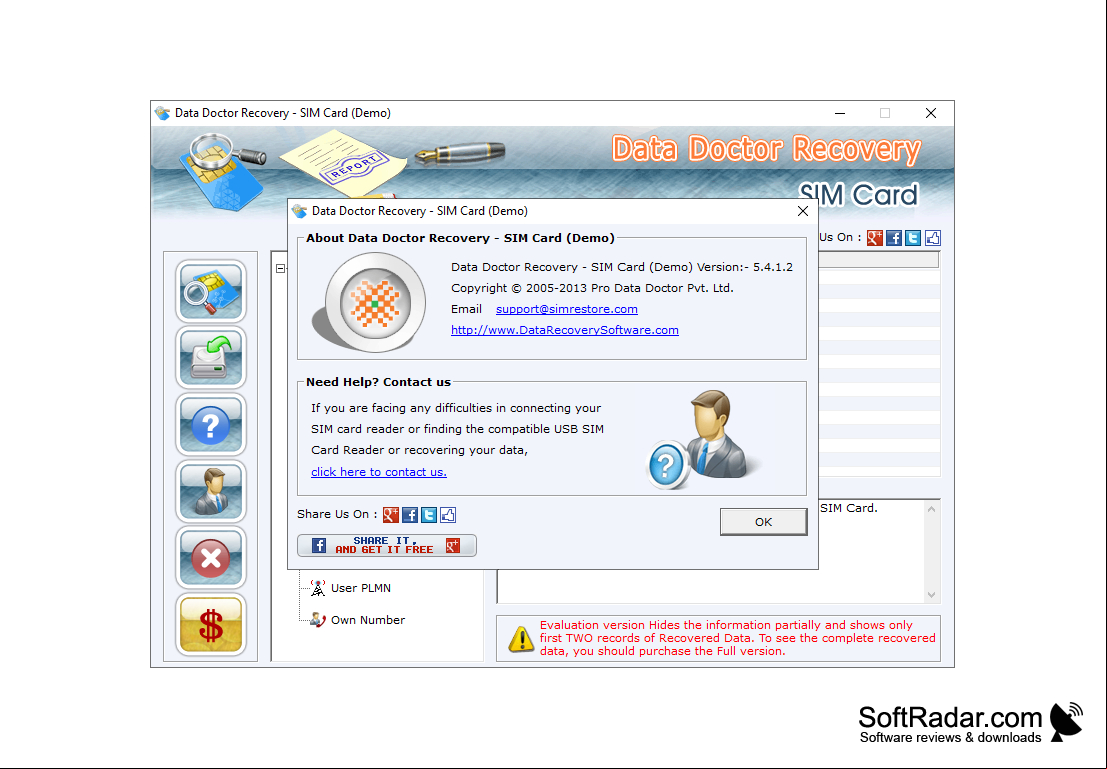This screenshot has width=1107, height=769.
Task: Close the main Data Doctor Recovery window
Action: (x=931, y=113)
